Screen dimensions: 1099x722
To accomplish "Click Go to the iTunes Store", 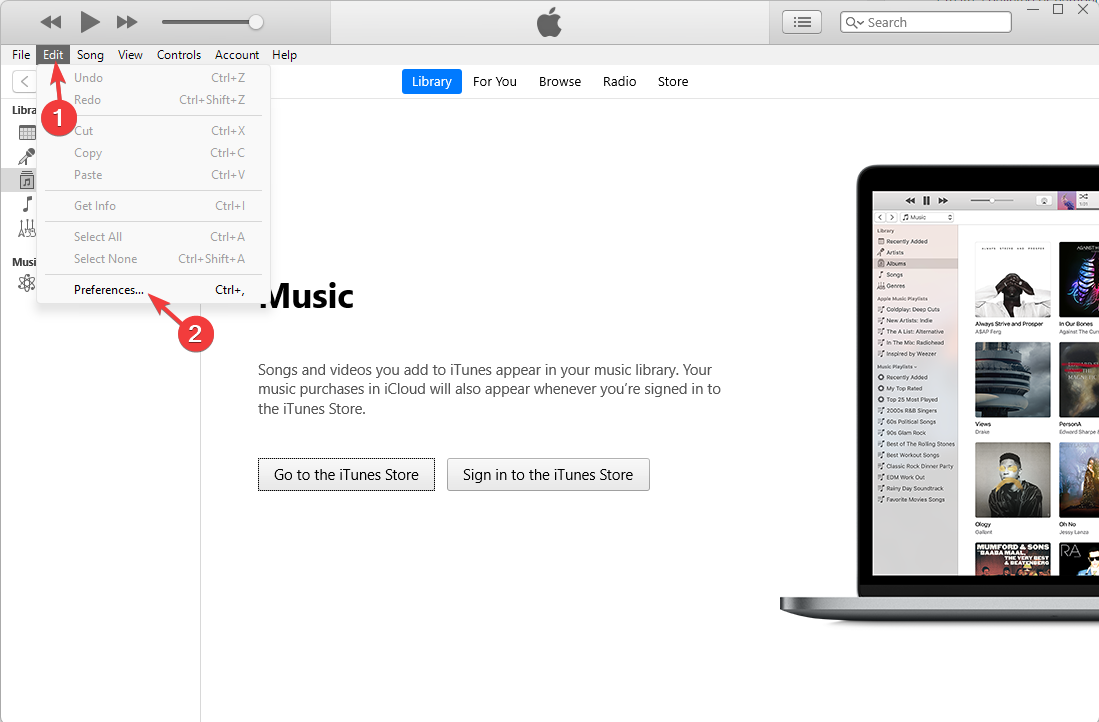I will click(346, 474).
